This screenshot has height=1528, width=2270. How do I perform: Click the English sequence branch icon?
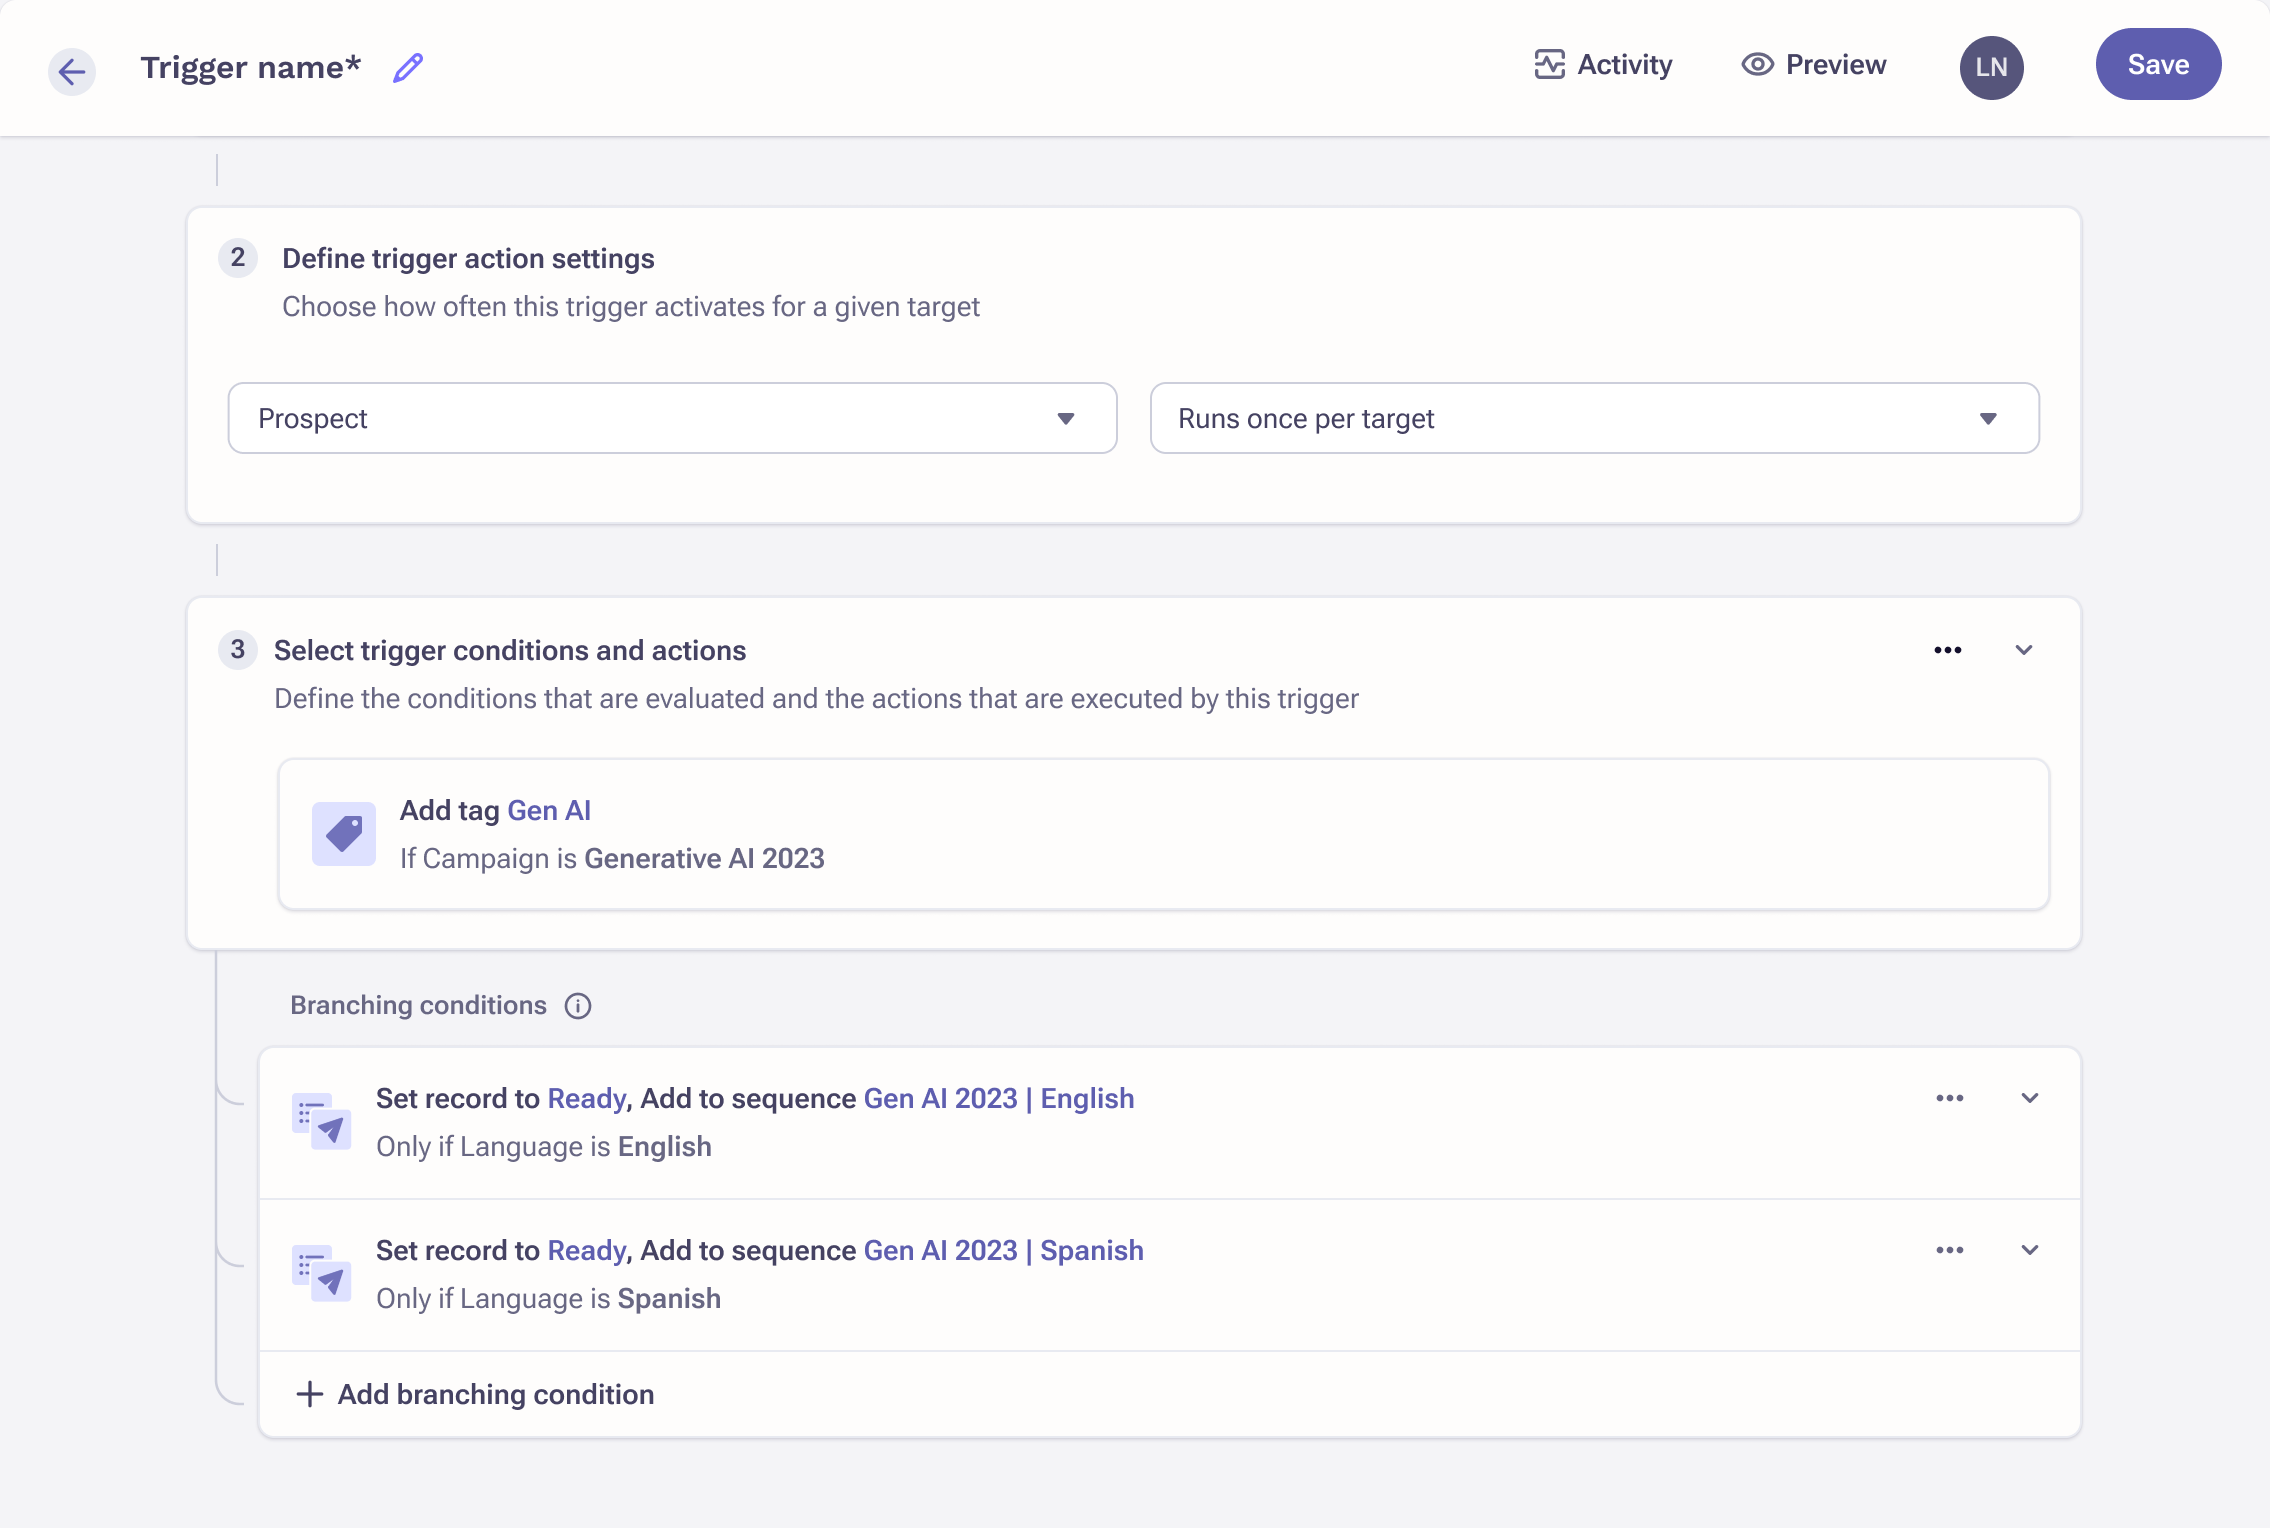pyautogui.click(x=321, y=1122)
